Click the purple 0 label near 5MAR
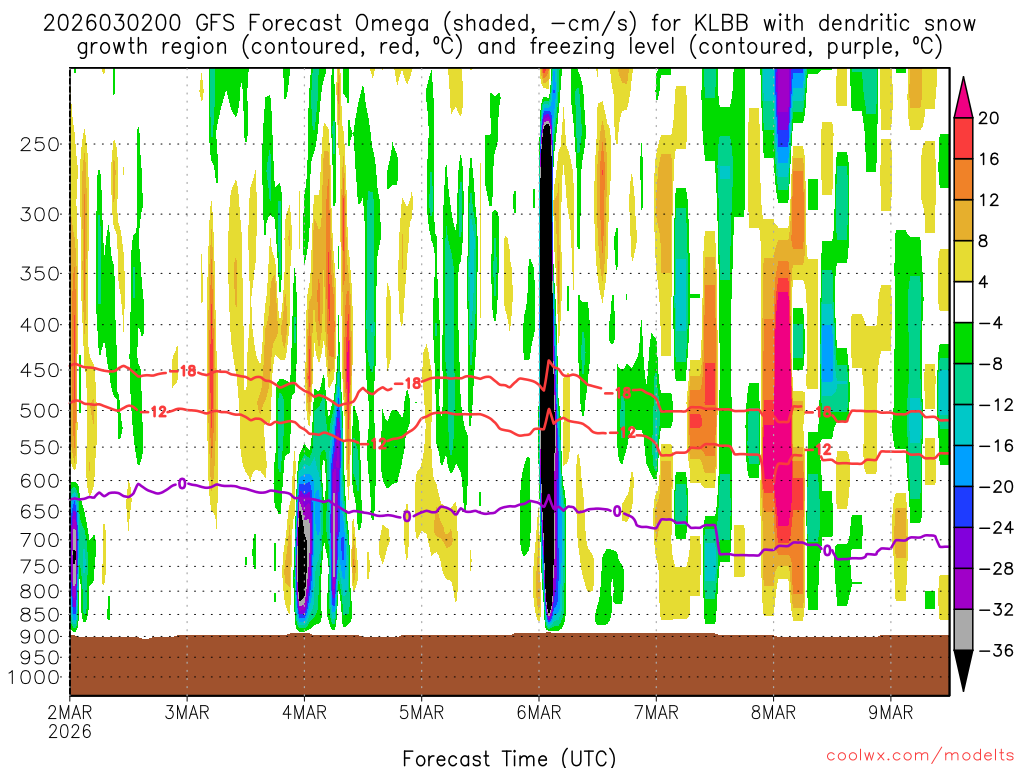The width and height of the screenshot is (1024, 768). tap(407, 517)
